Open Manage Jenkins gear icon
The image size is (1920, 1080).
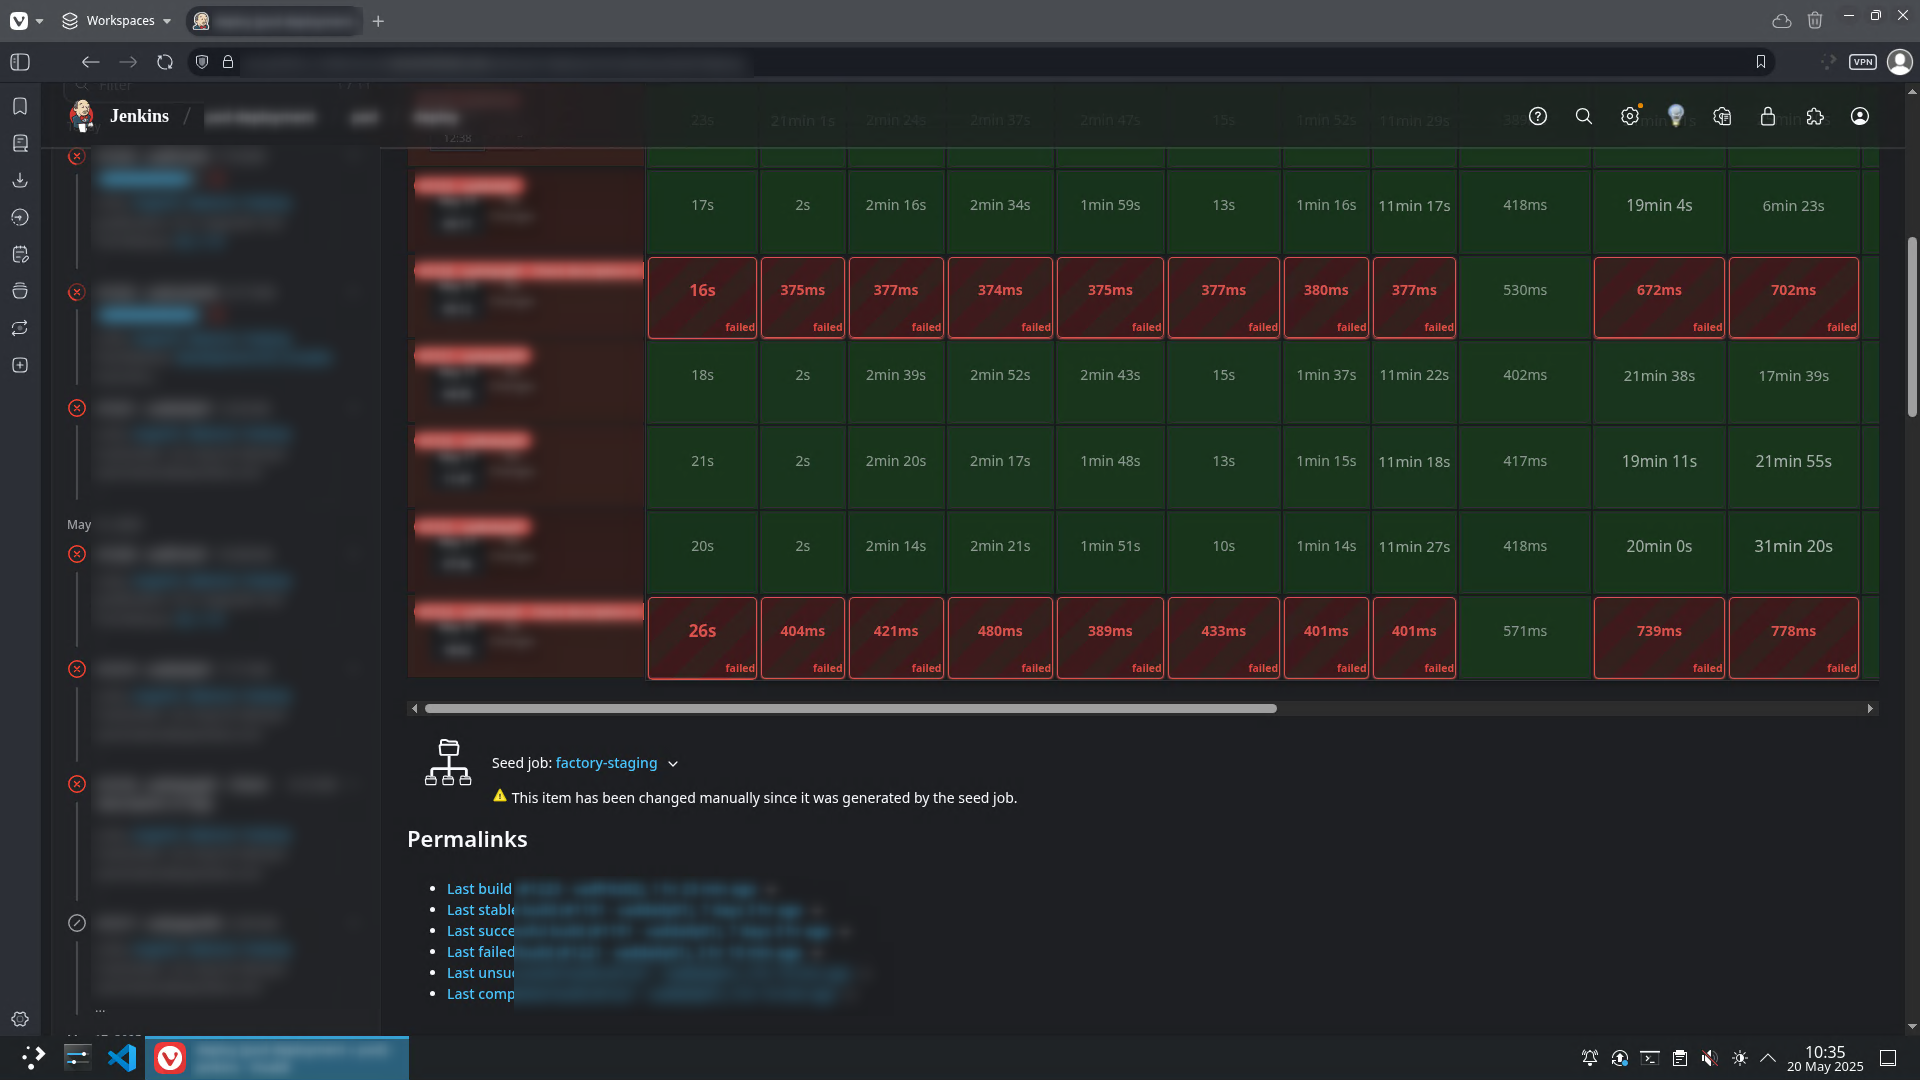click(1630, 117)
